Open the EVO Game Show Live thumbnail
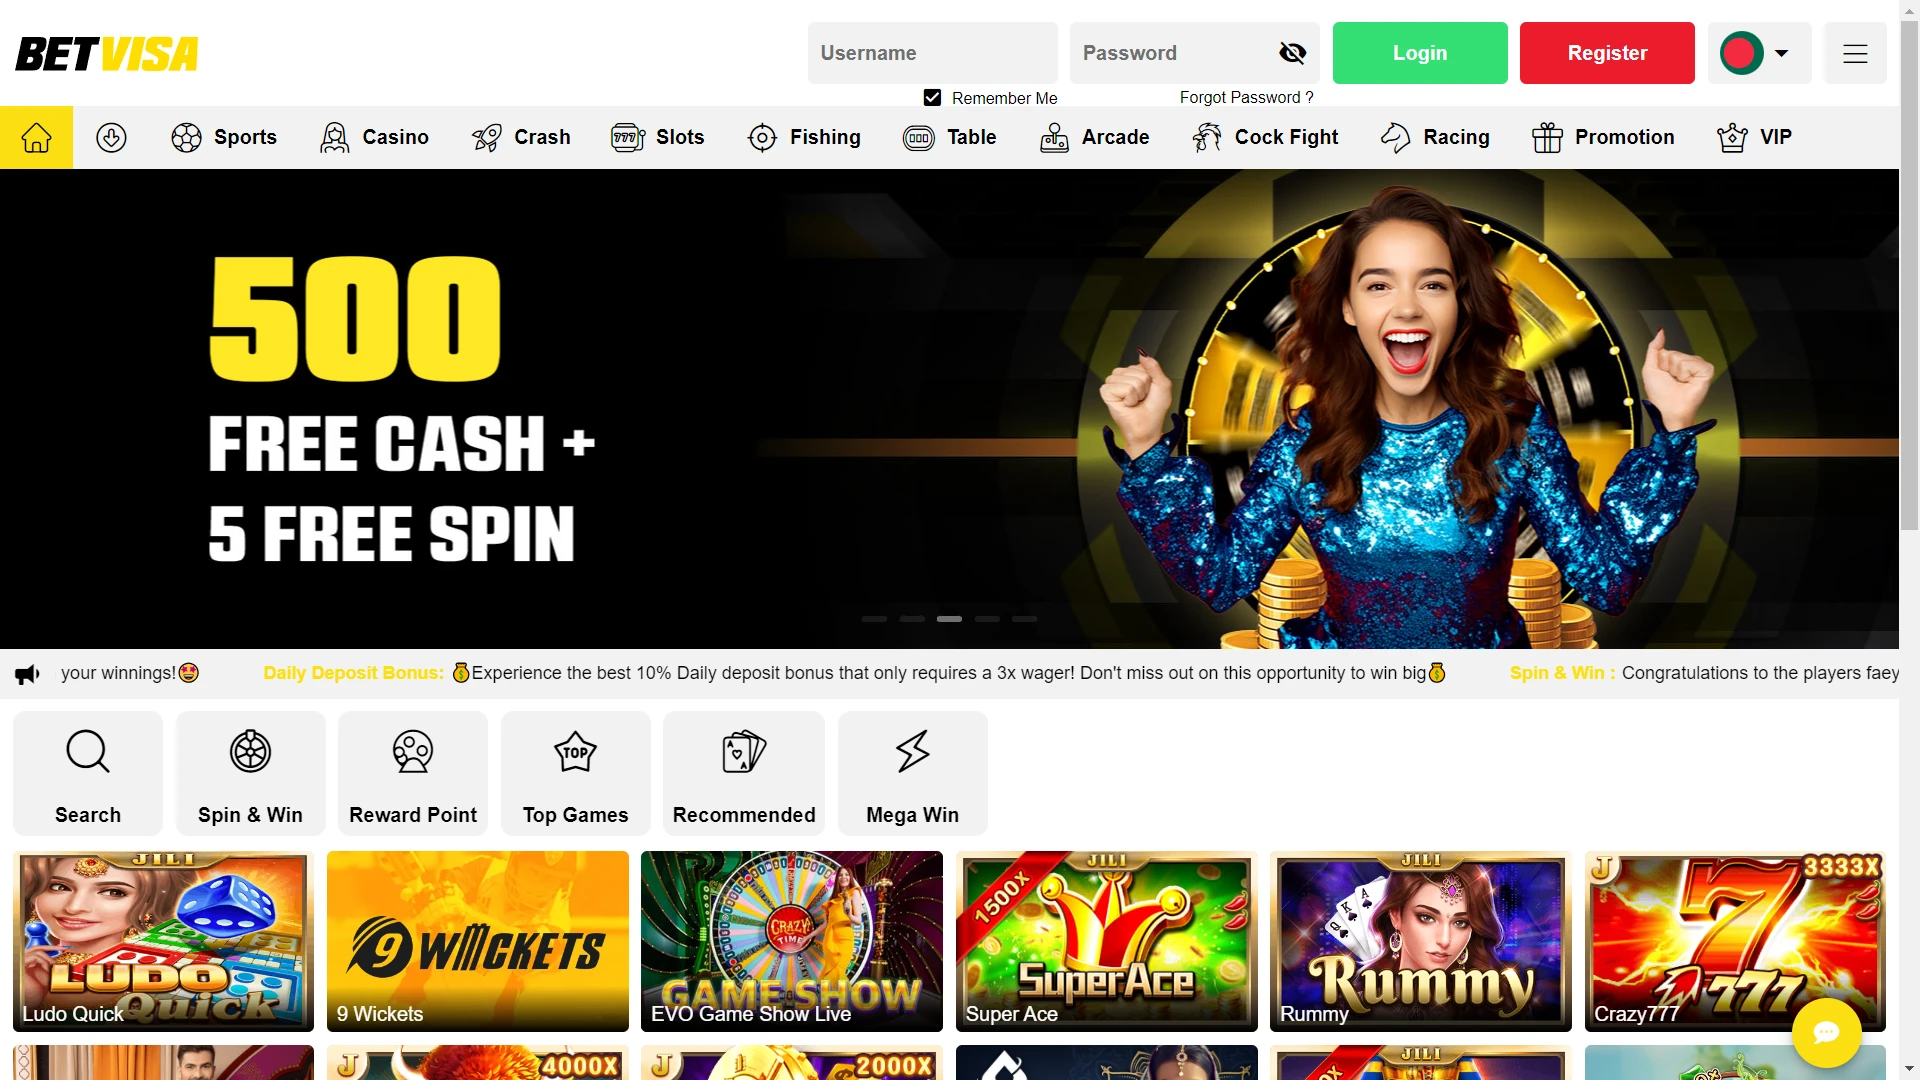This screenshot has height=1080, width=1920. click(x=792, y=941)
